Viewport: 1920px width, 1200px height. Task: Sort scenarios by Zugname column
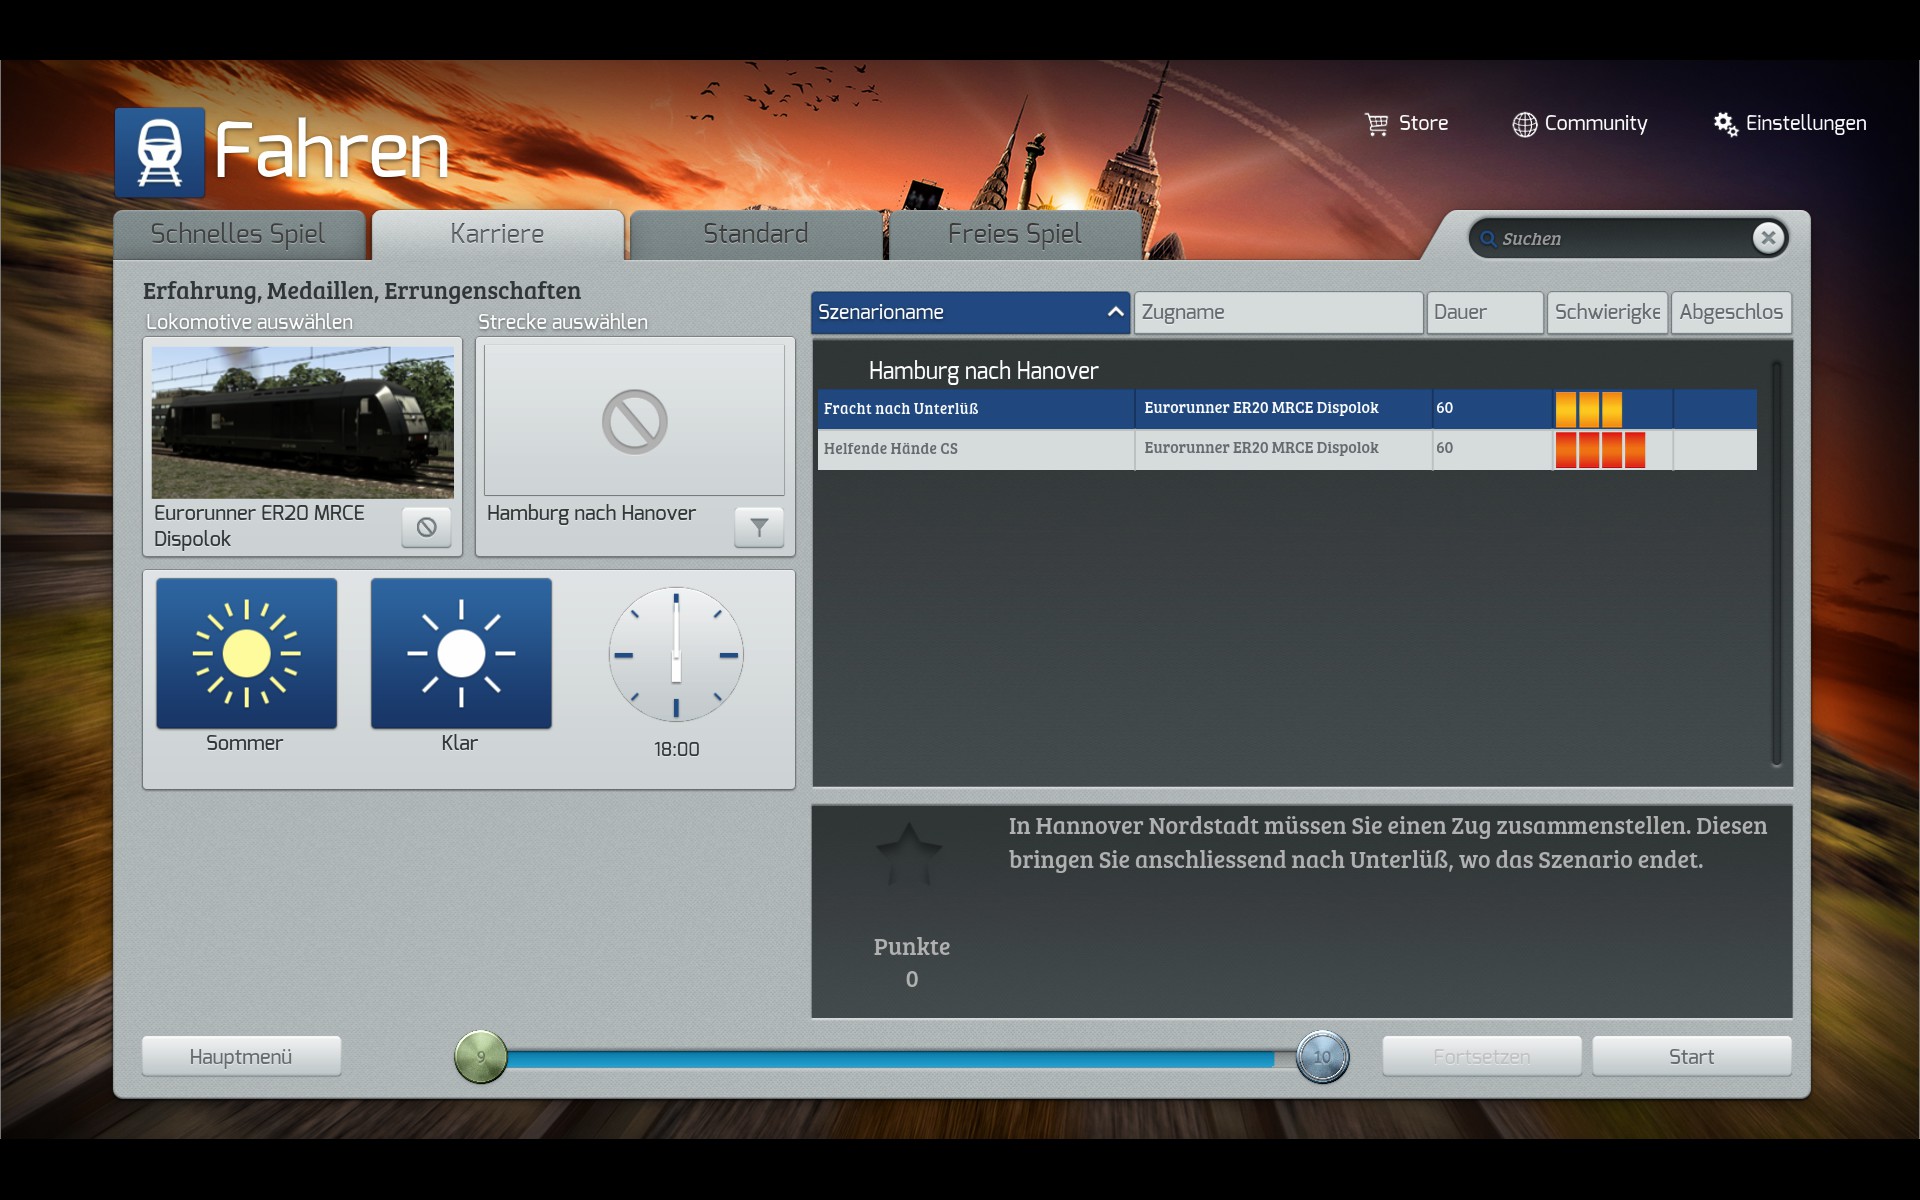[1277, 312]
